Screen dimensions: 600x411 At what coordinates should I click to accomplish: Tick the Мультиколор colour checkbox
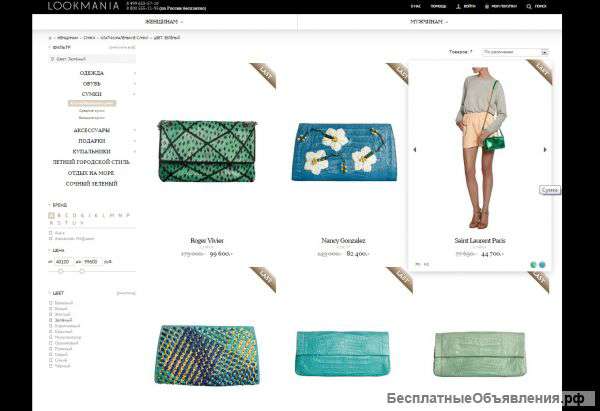pos(51,337)
